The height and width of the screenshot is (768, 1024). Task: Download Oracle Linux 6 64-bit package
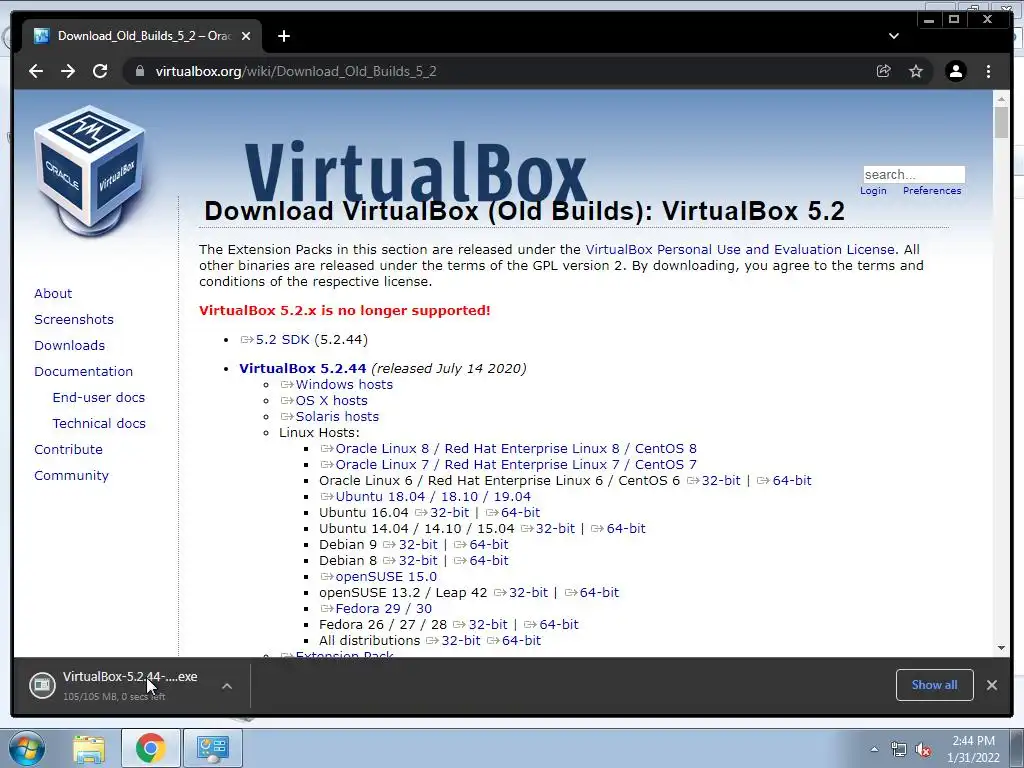coord(784,481)
